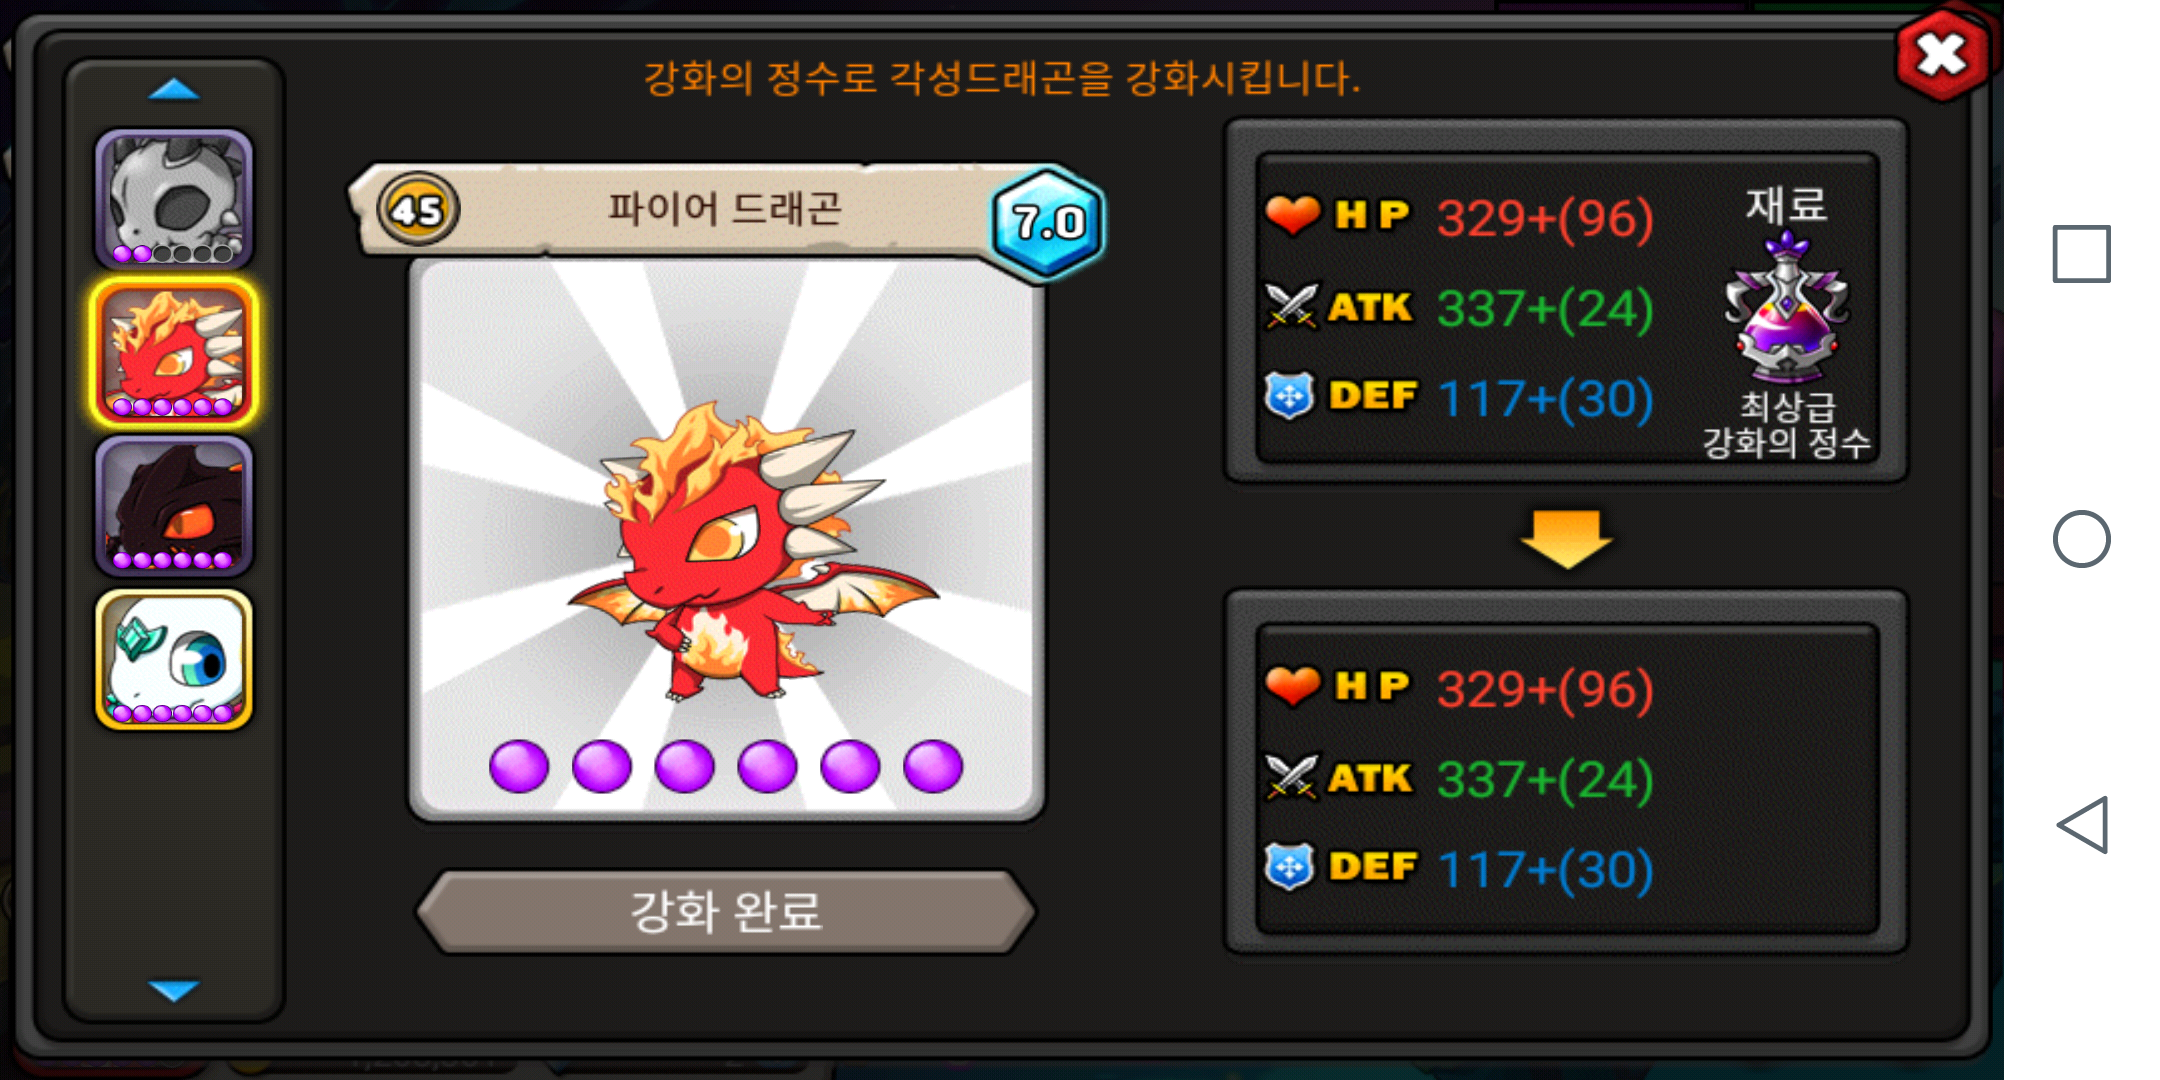
Task: Tap the top-grade enhancement essence potion icon
Action: pos(1786,308)
